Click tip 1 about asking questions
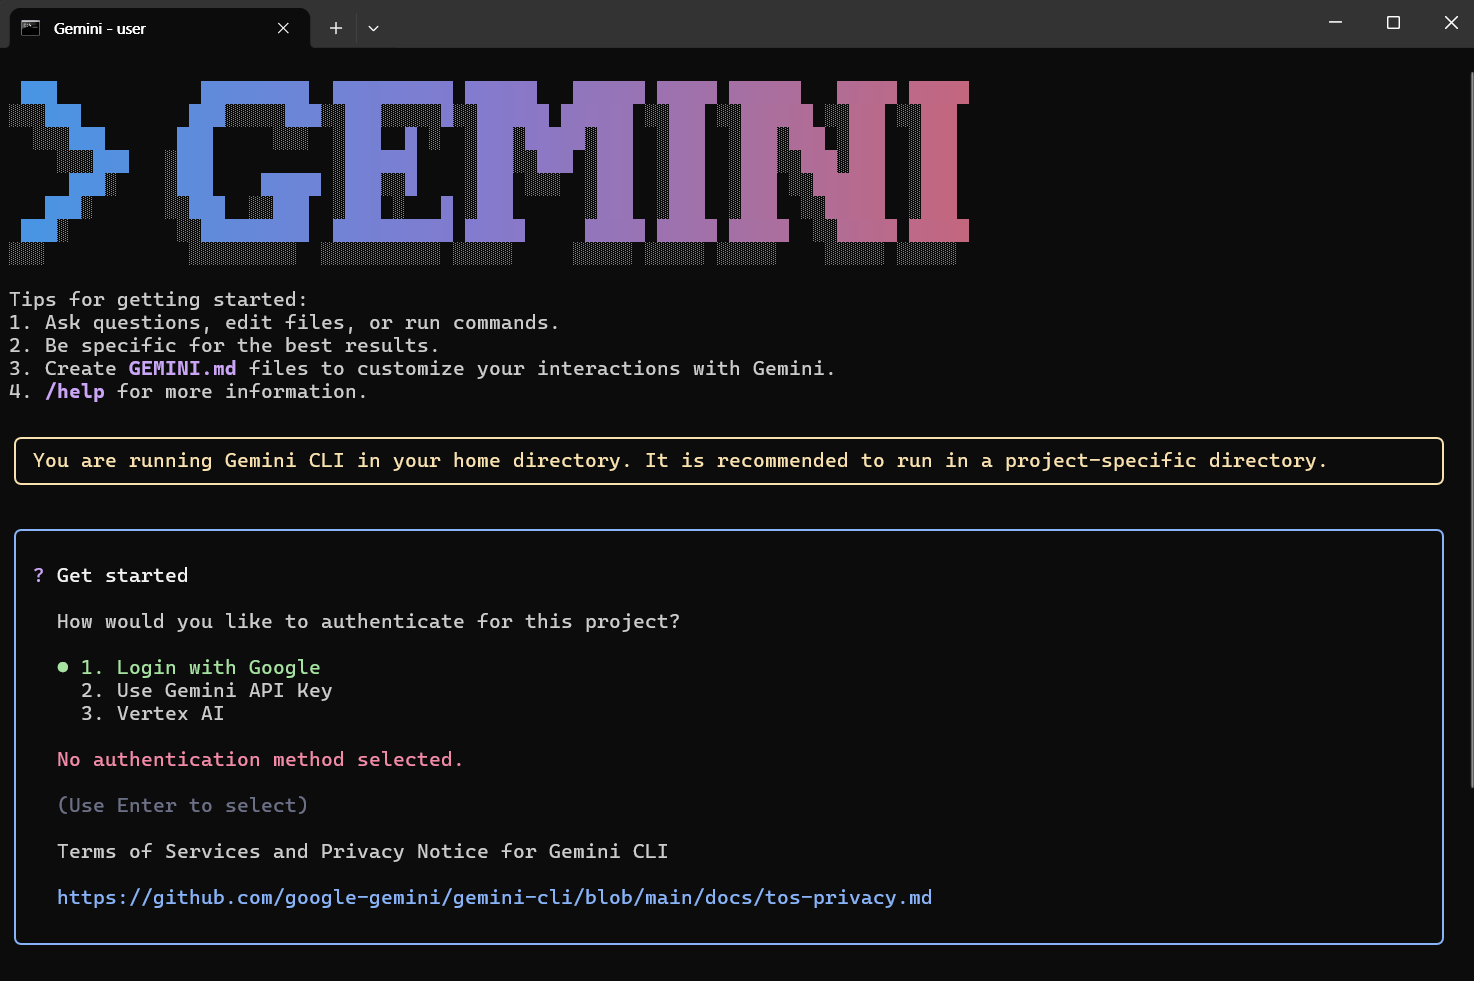Image resolution: width=1474 pixels, height=981 pixels. coord(284,322)
